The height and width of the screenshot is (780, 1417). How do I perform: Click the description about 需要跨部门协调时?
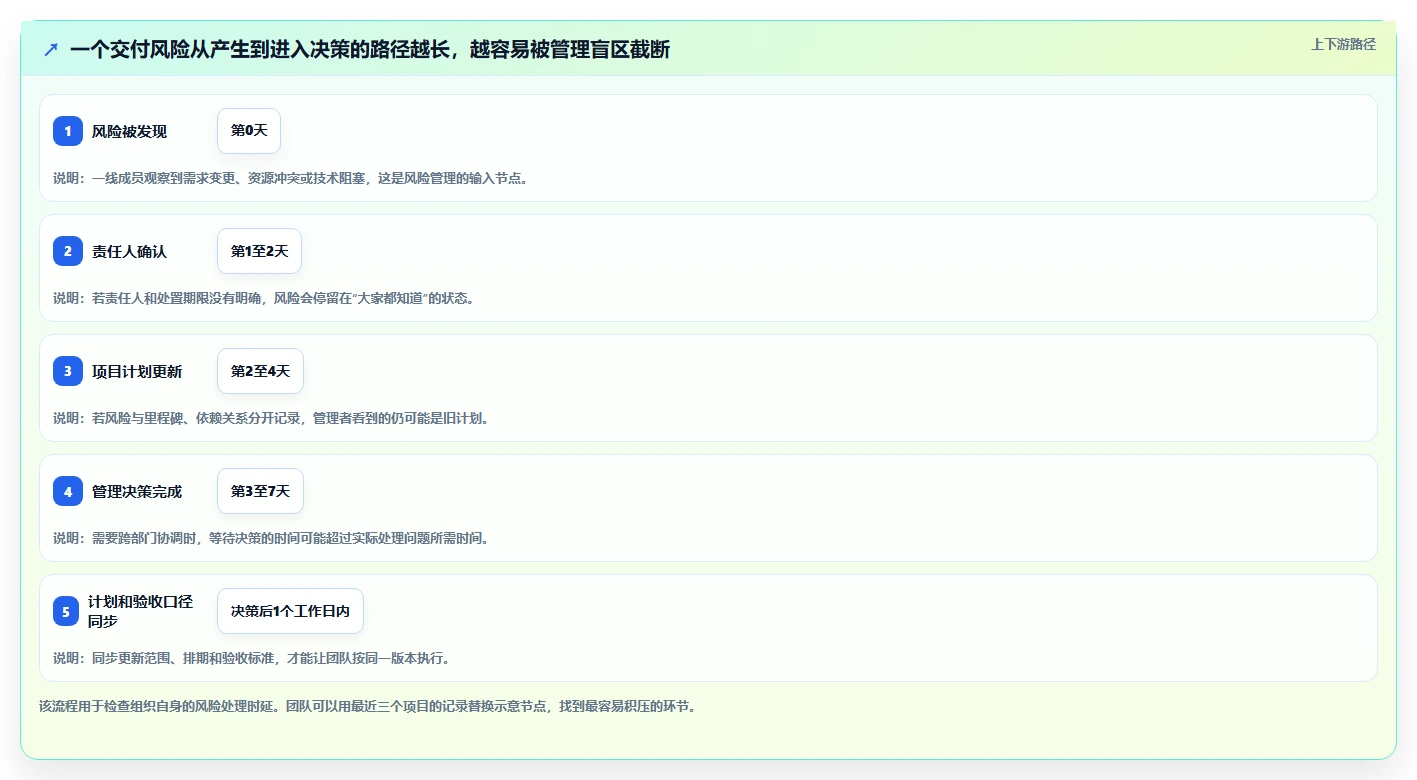[271, 538]
